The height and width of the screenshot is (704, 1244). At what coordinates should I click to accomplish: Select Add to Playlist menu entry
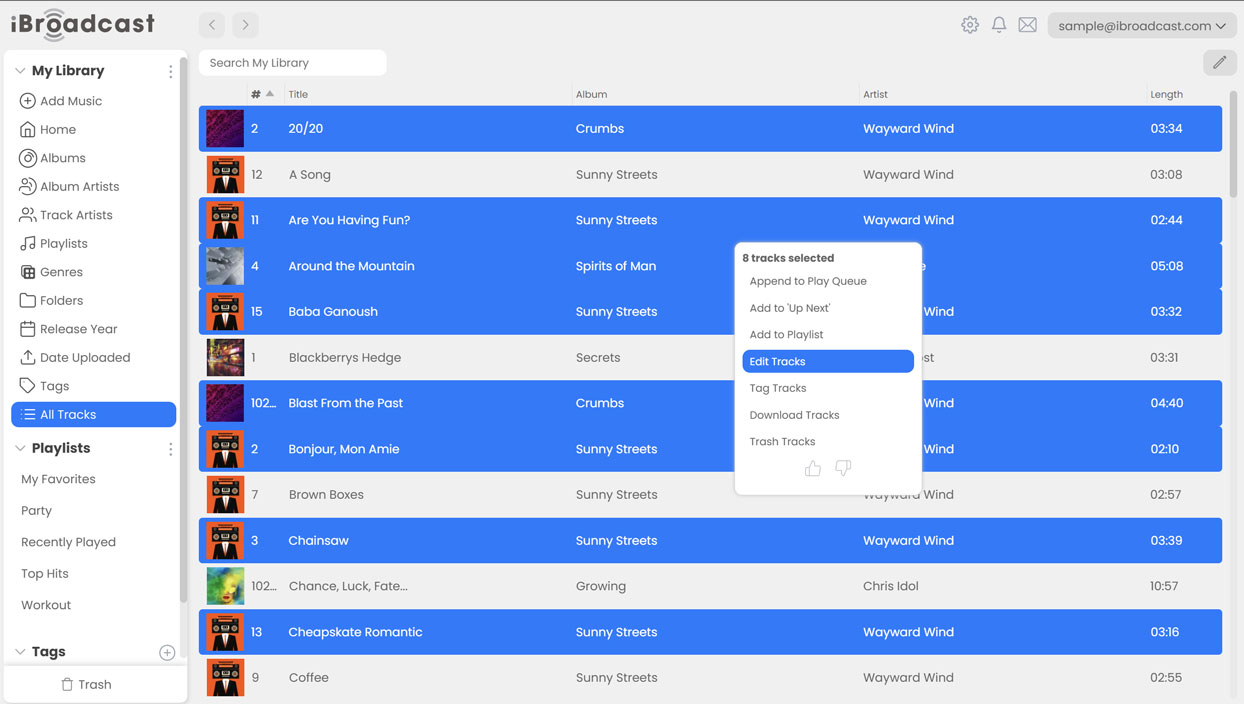point(786,335)
